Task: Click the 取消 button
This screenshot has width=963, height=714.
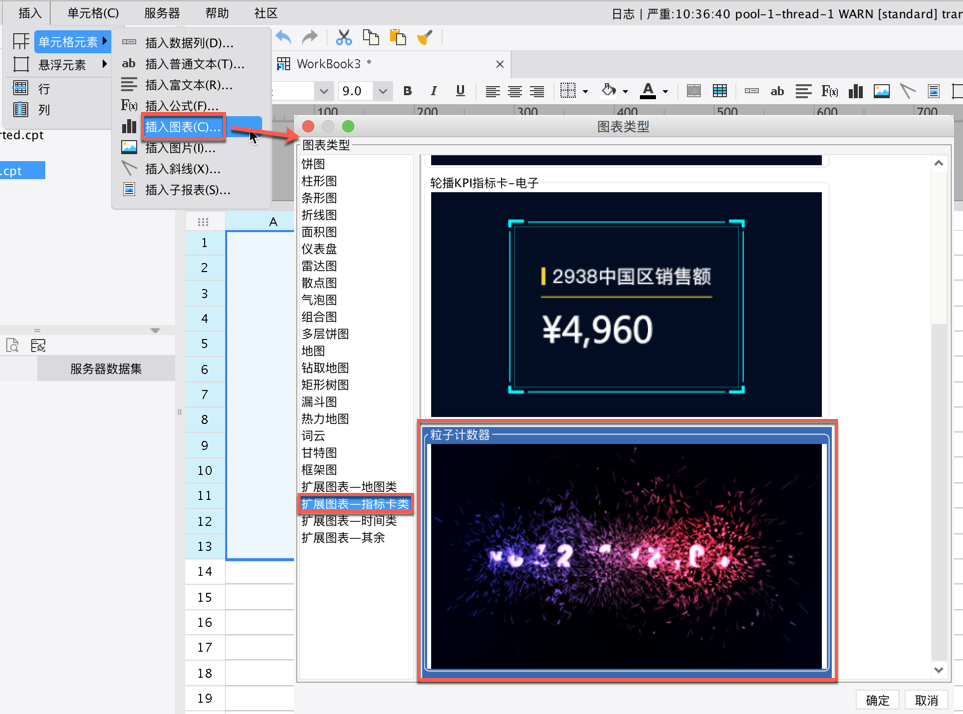Action: click(x=926, y=700)
